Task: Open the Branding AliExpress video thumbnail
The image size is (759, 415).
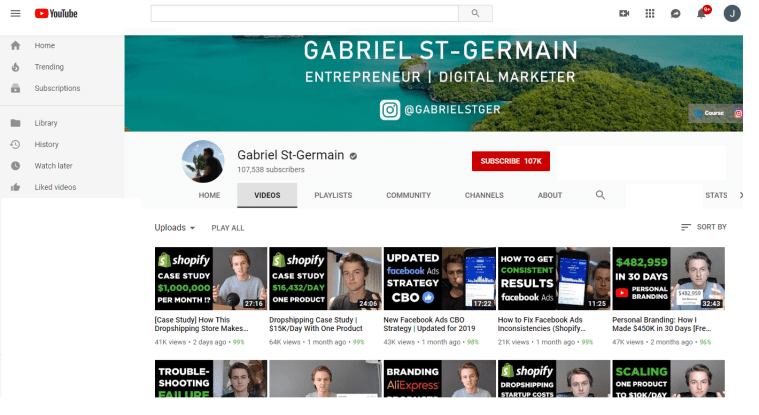Action: click(x=440, y=379)
